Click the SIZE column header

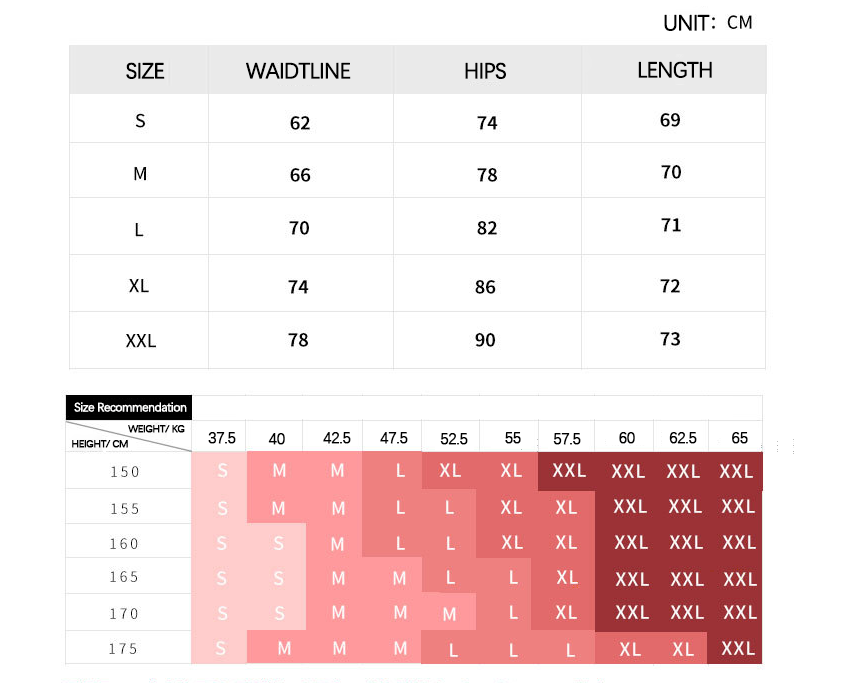(x=145, y=71)
